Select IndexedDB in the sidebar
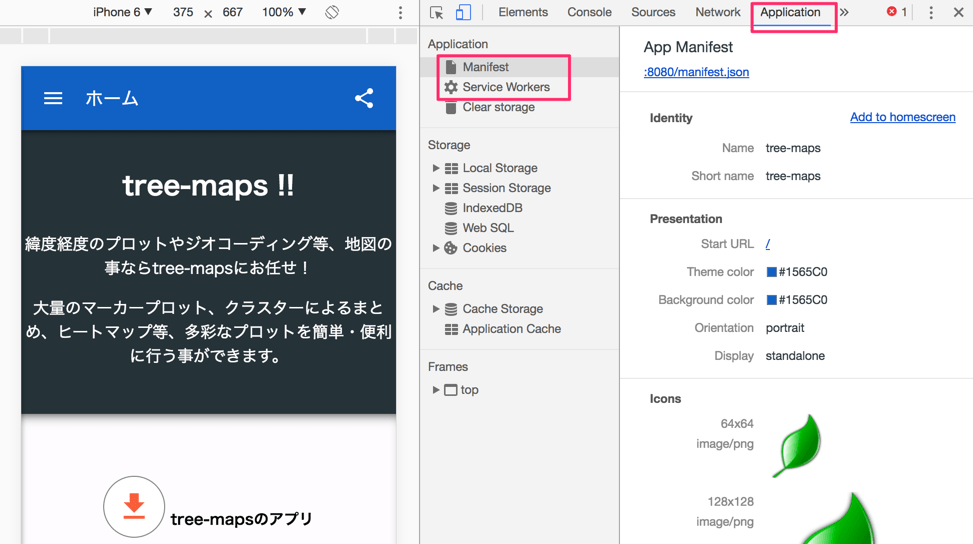 click(493, 208)
